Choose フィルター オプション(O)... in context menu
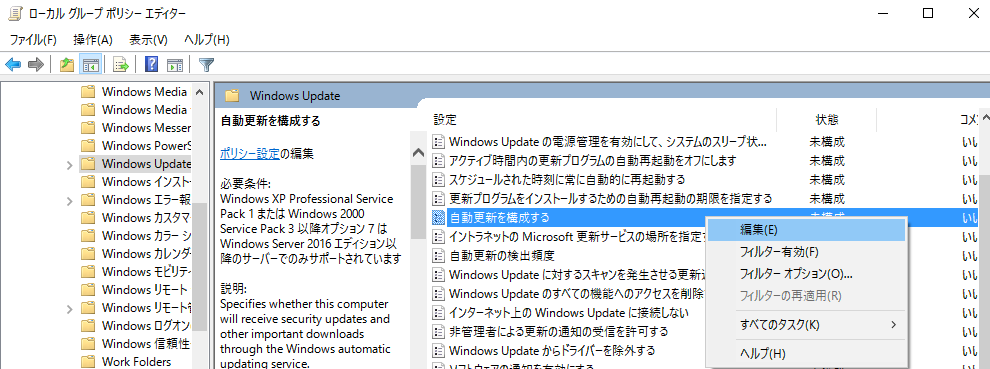This screenshot has height=369, width=990. click(806, 274)
